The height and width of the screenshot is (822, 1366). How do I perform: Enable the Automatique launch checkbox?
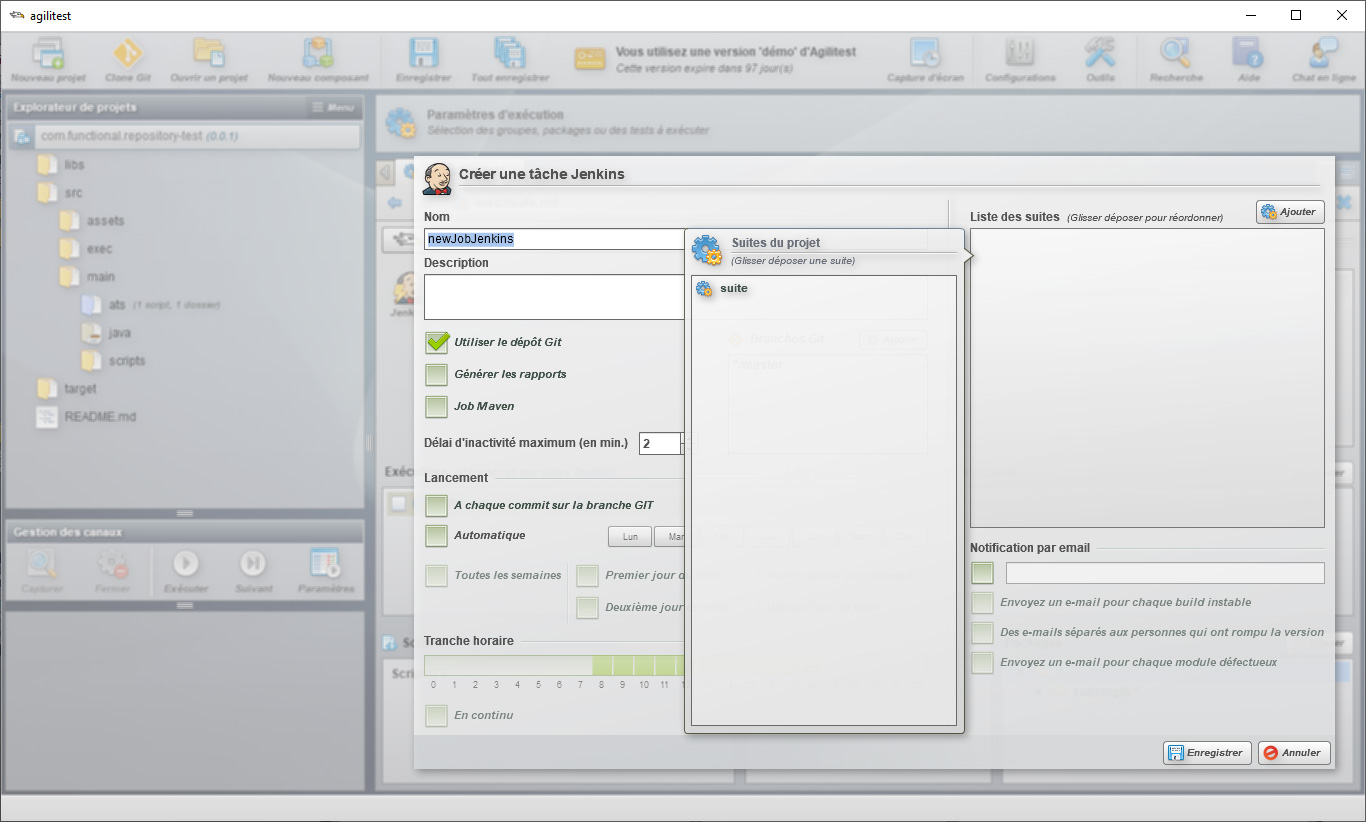[436, 536]
